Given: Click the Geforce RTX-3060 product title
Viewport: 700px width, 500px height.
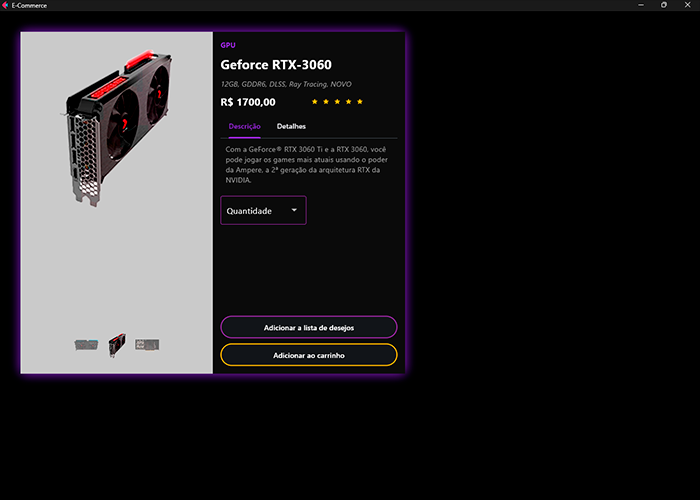Looking at the screenshot, I should 276,65.
